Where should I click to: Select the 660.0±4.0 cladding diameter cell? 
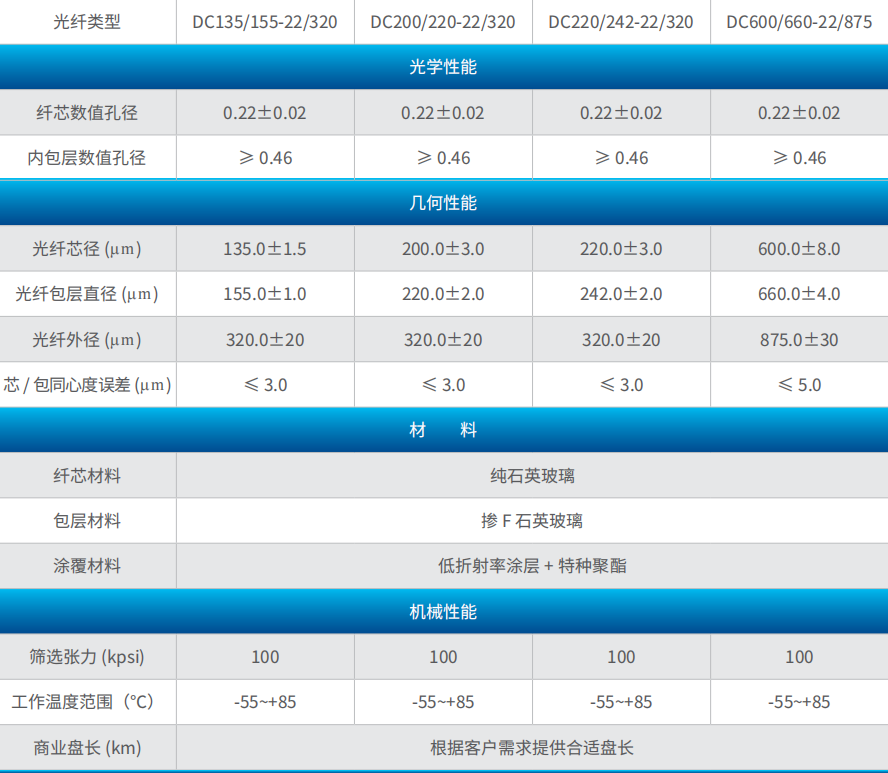(x=799, y=294)
